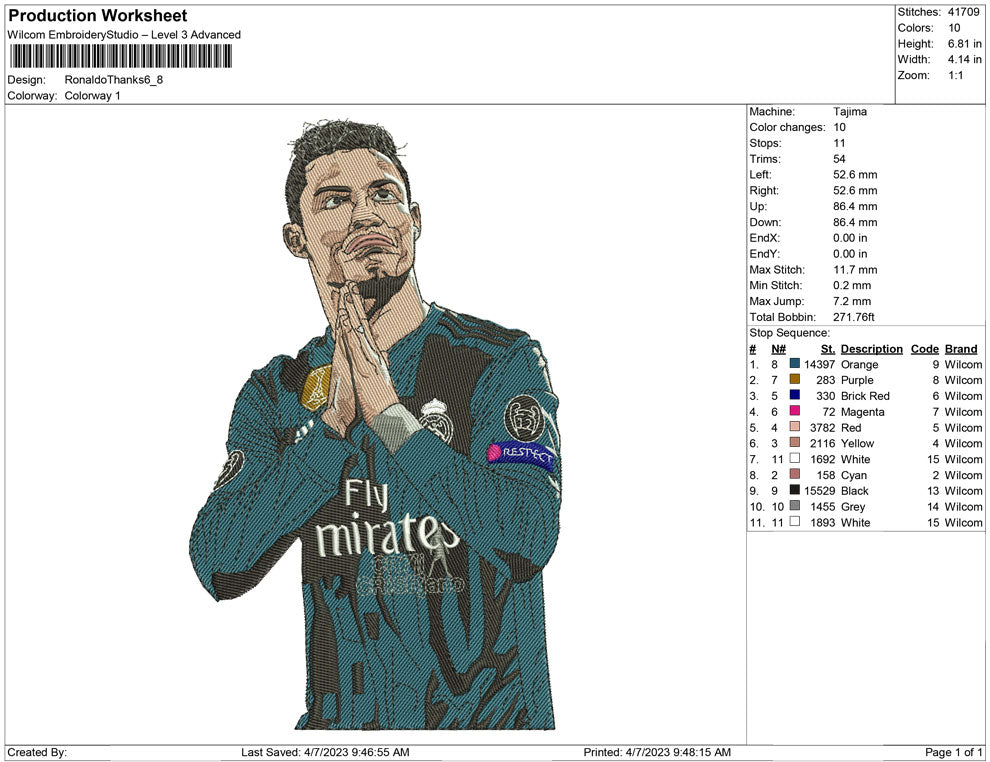The height and width of the screenshot is (762, 990).
Task: Click the 'St.' column header
Action: click(828, 348)
